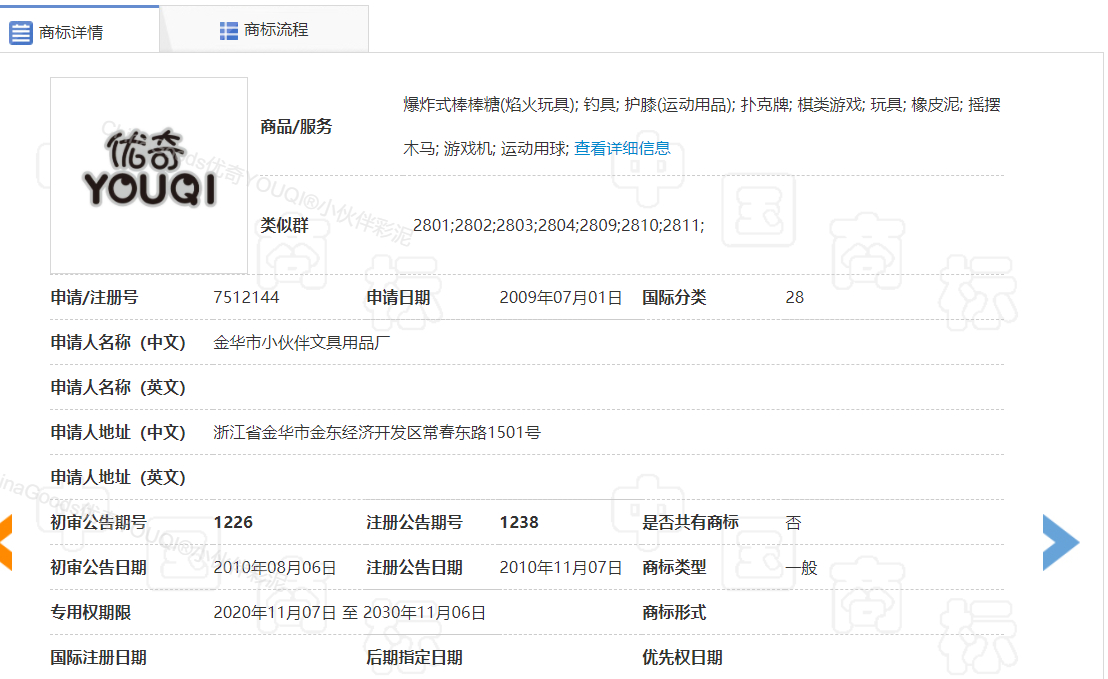
Task: Click the 类似群 label
Action: pos(284,225)
